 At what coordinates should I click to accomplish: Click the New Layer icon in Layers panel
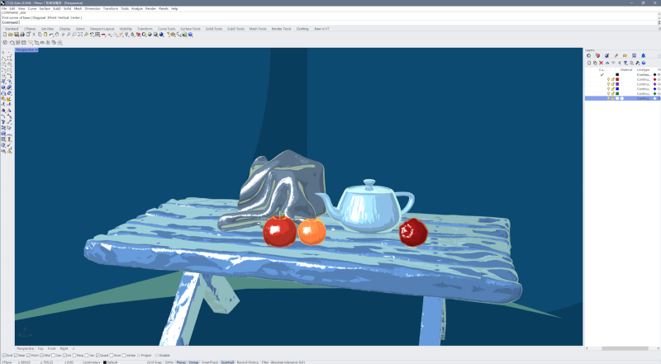pyautogui.click(x=589, y=63)
